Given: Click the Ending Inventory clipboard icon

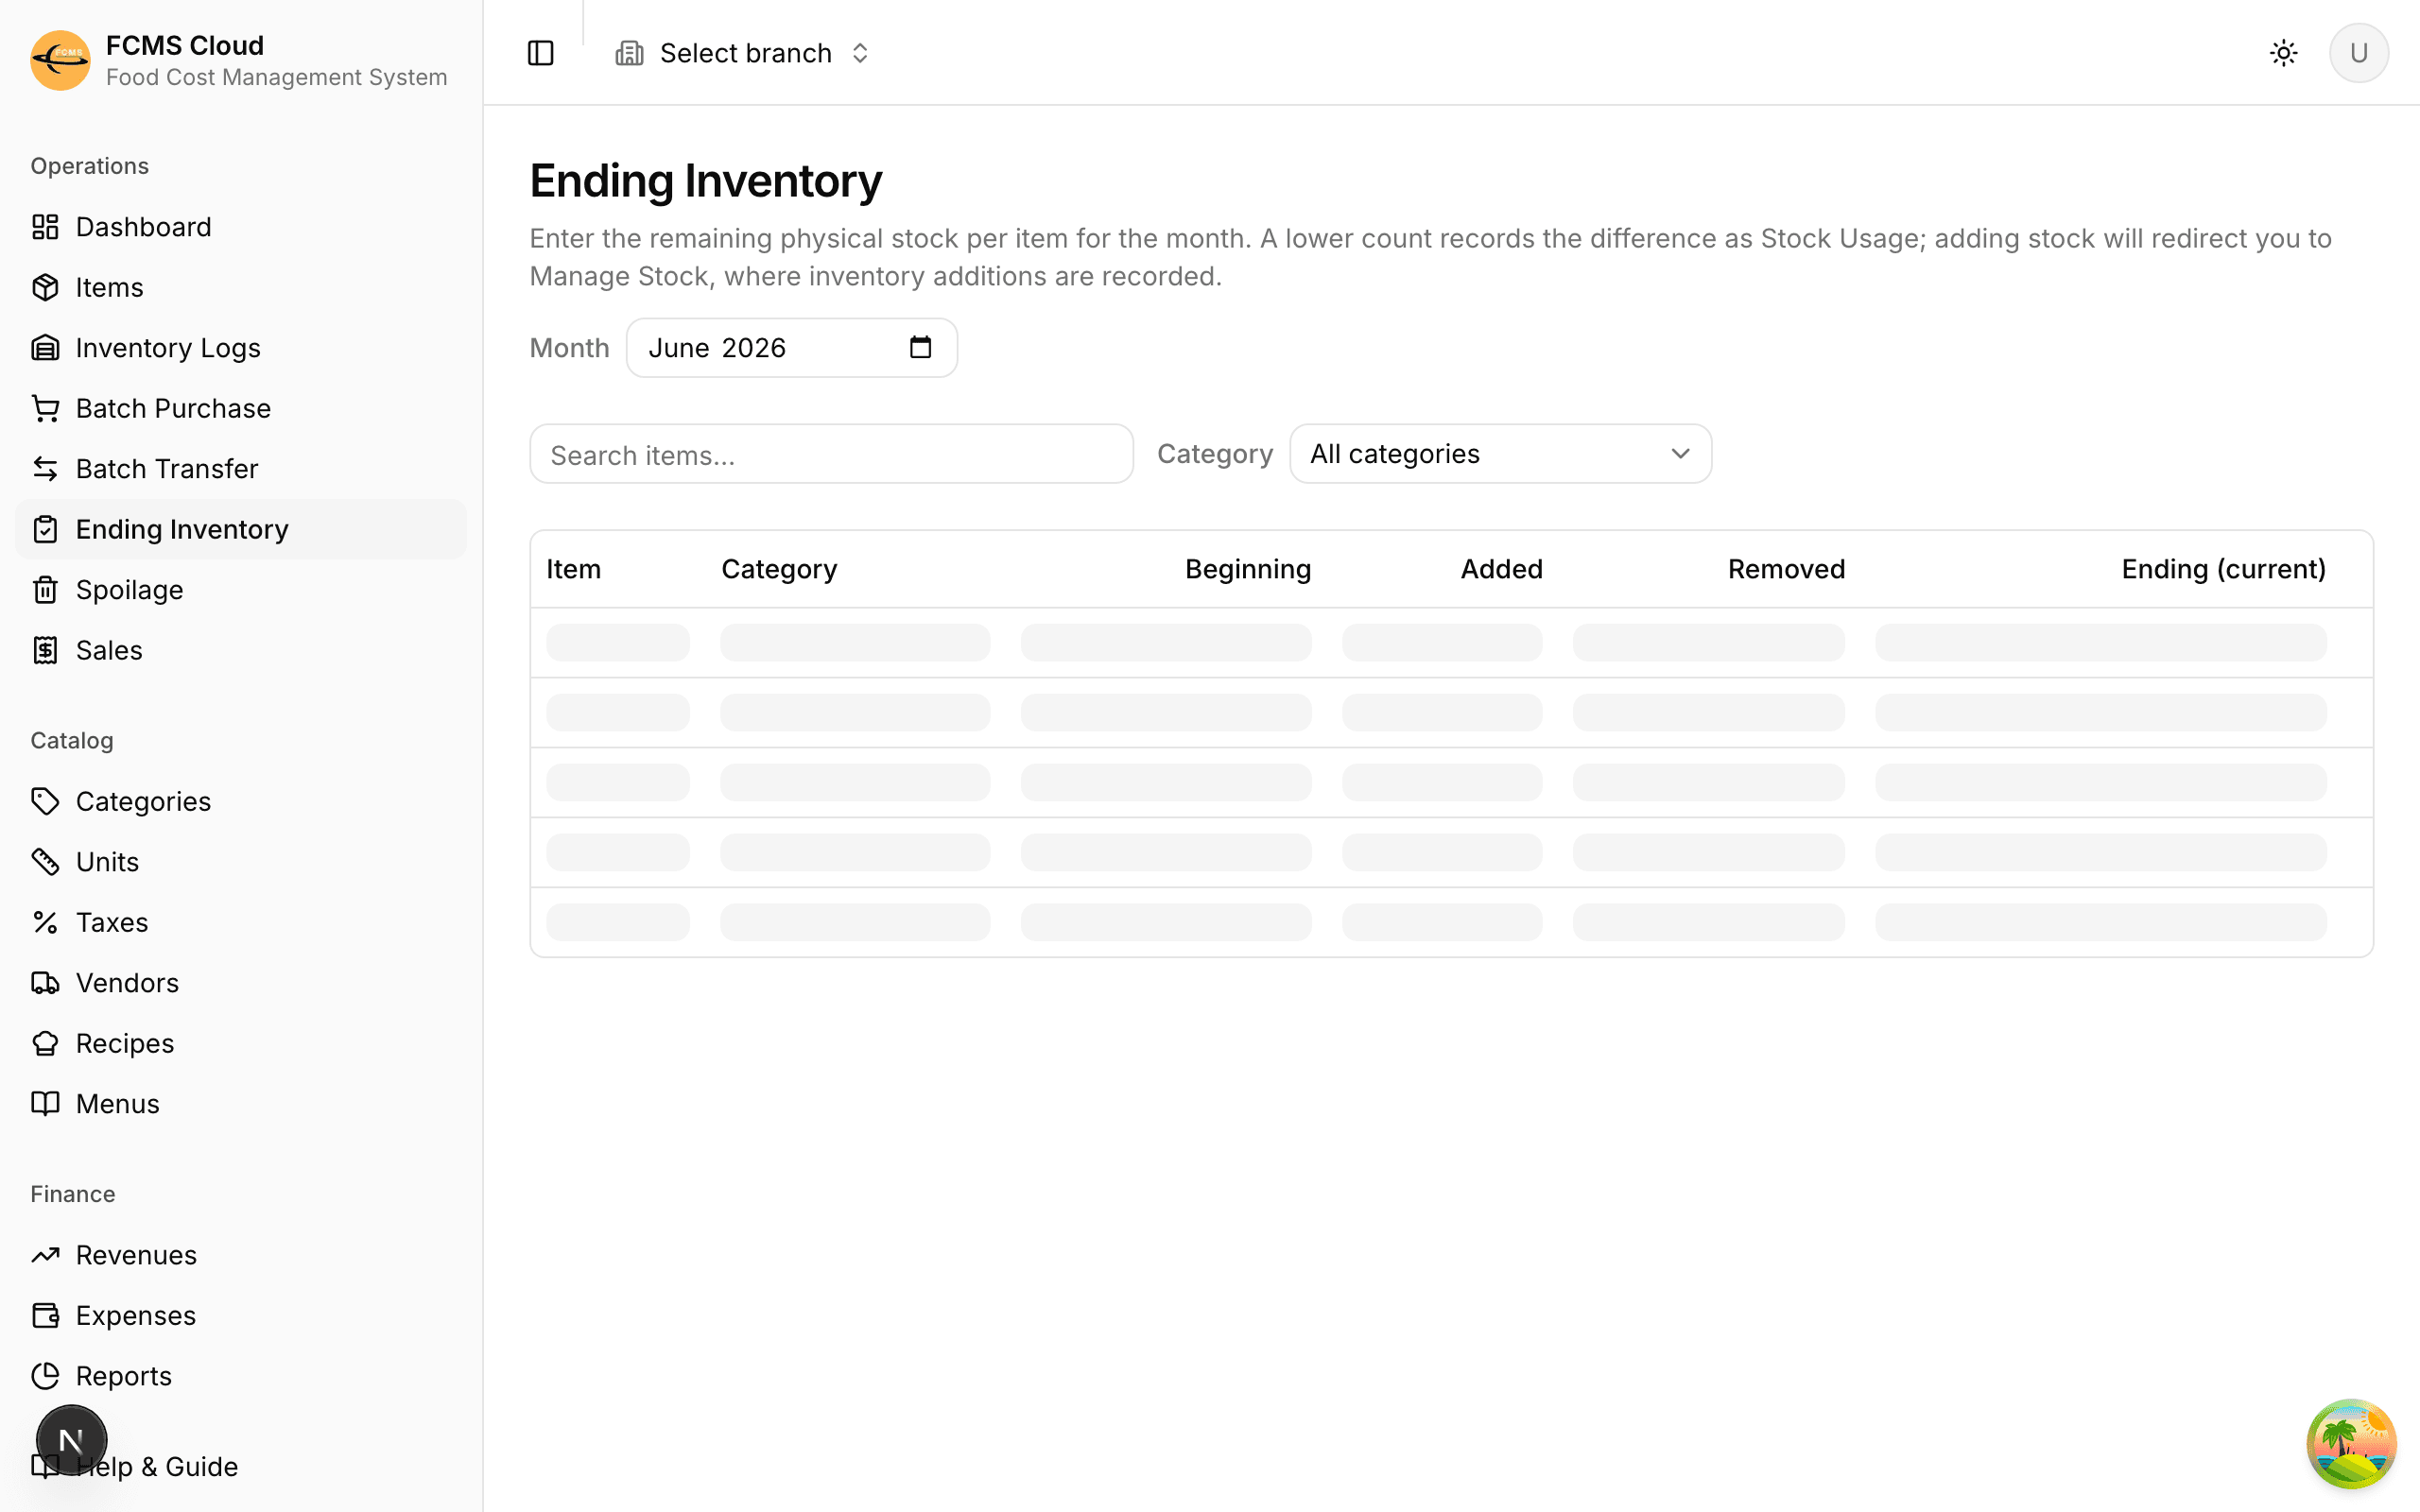Looking at the screenshot, I should [45, 529].
